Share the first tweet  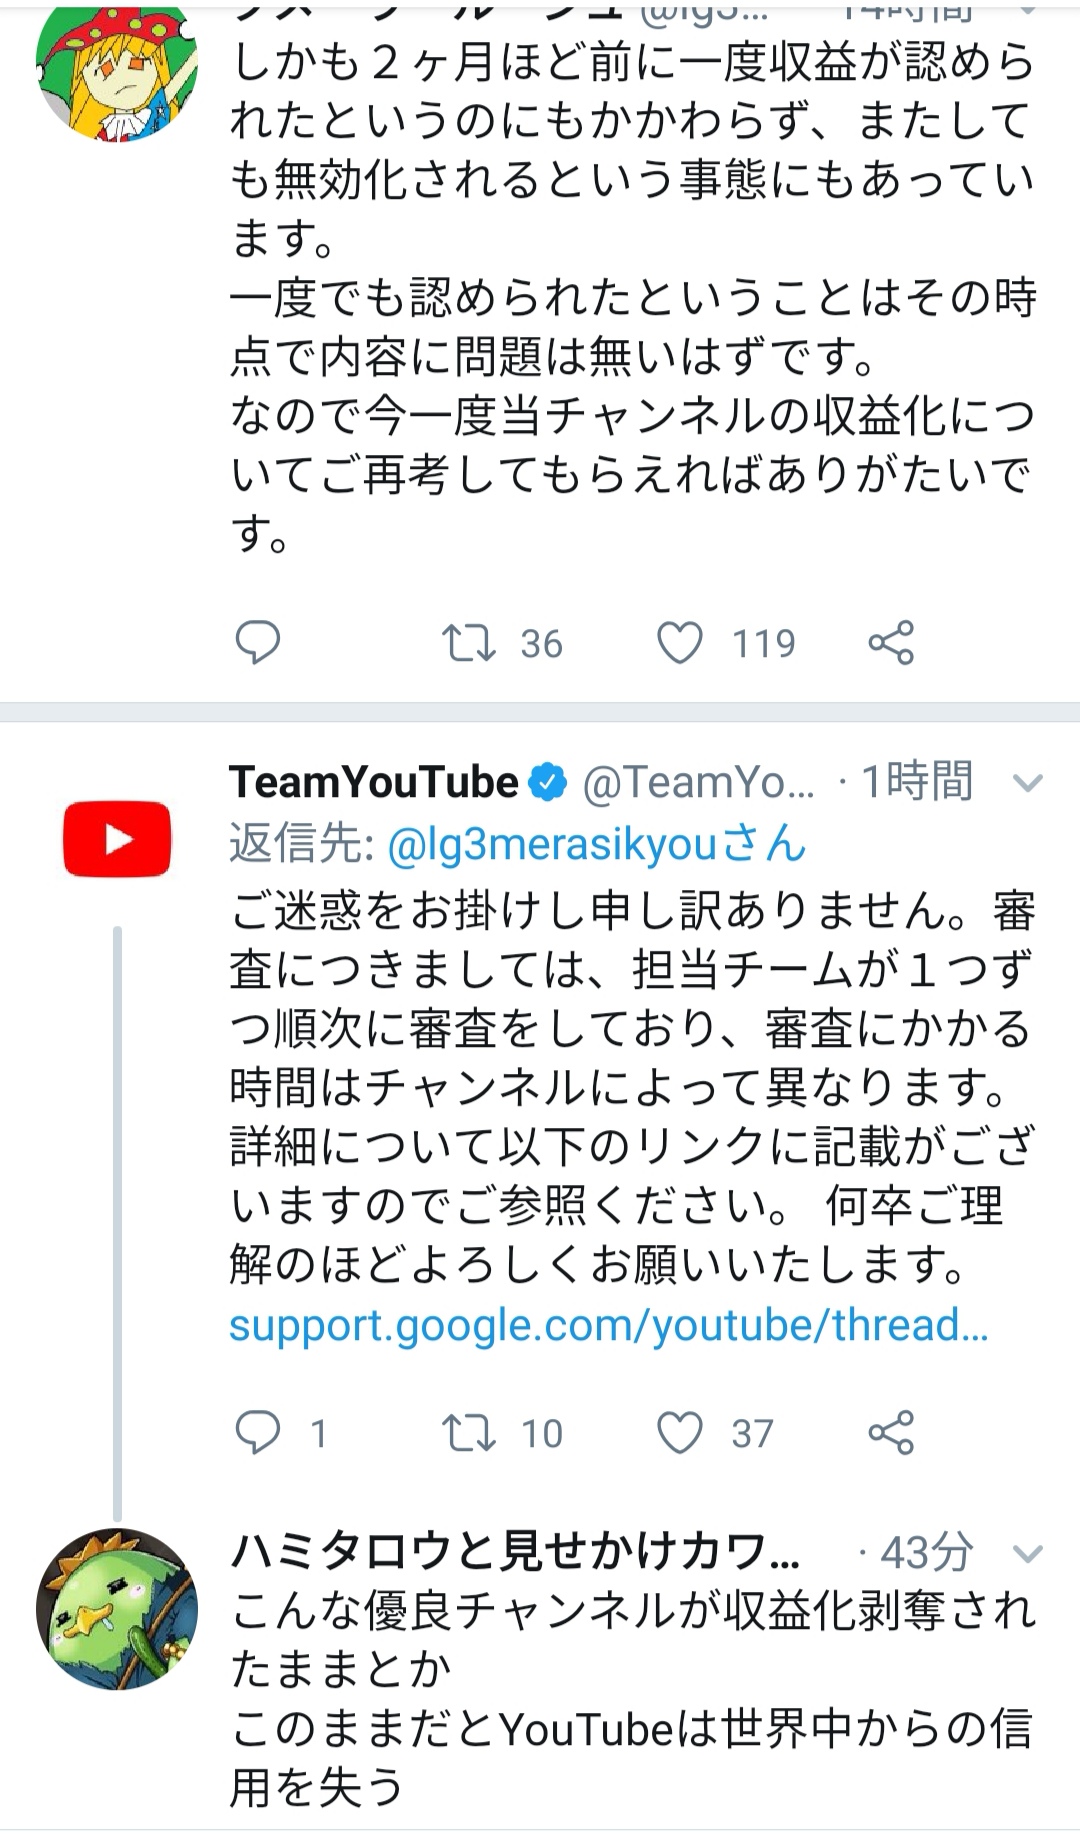click(x=891, y=643)
